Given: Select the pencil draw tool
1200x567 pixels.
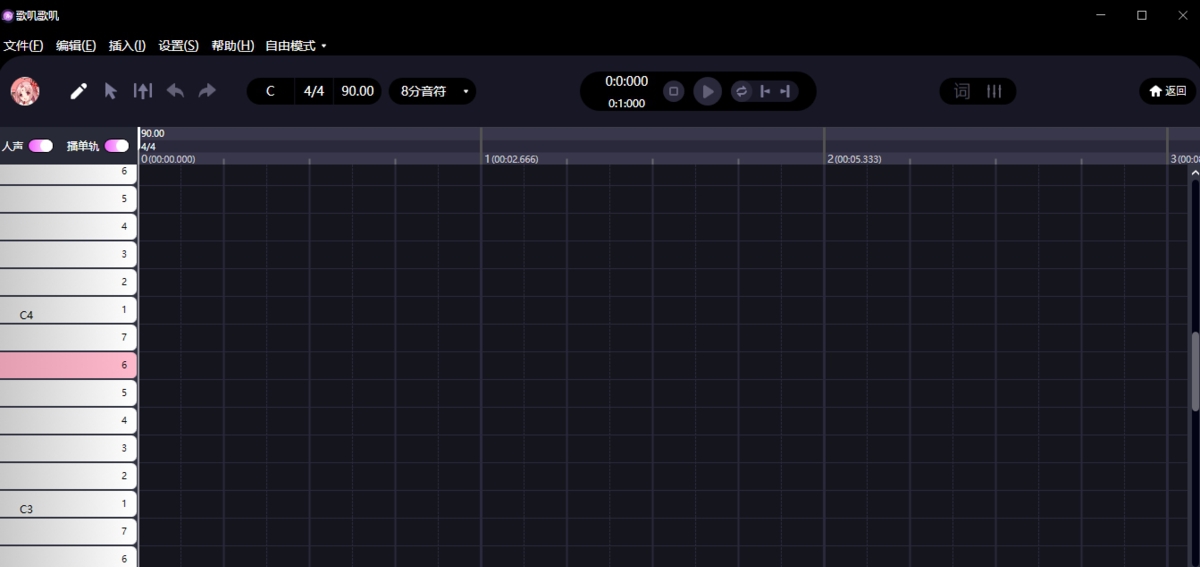Looking at the screenshot, I should [x=78, y=92].
